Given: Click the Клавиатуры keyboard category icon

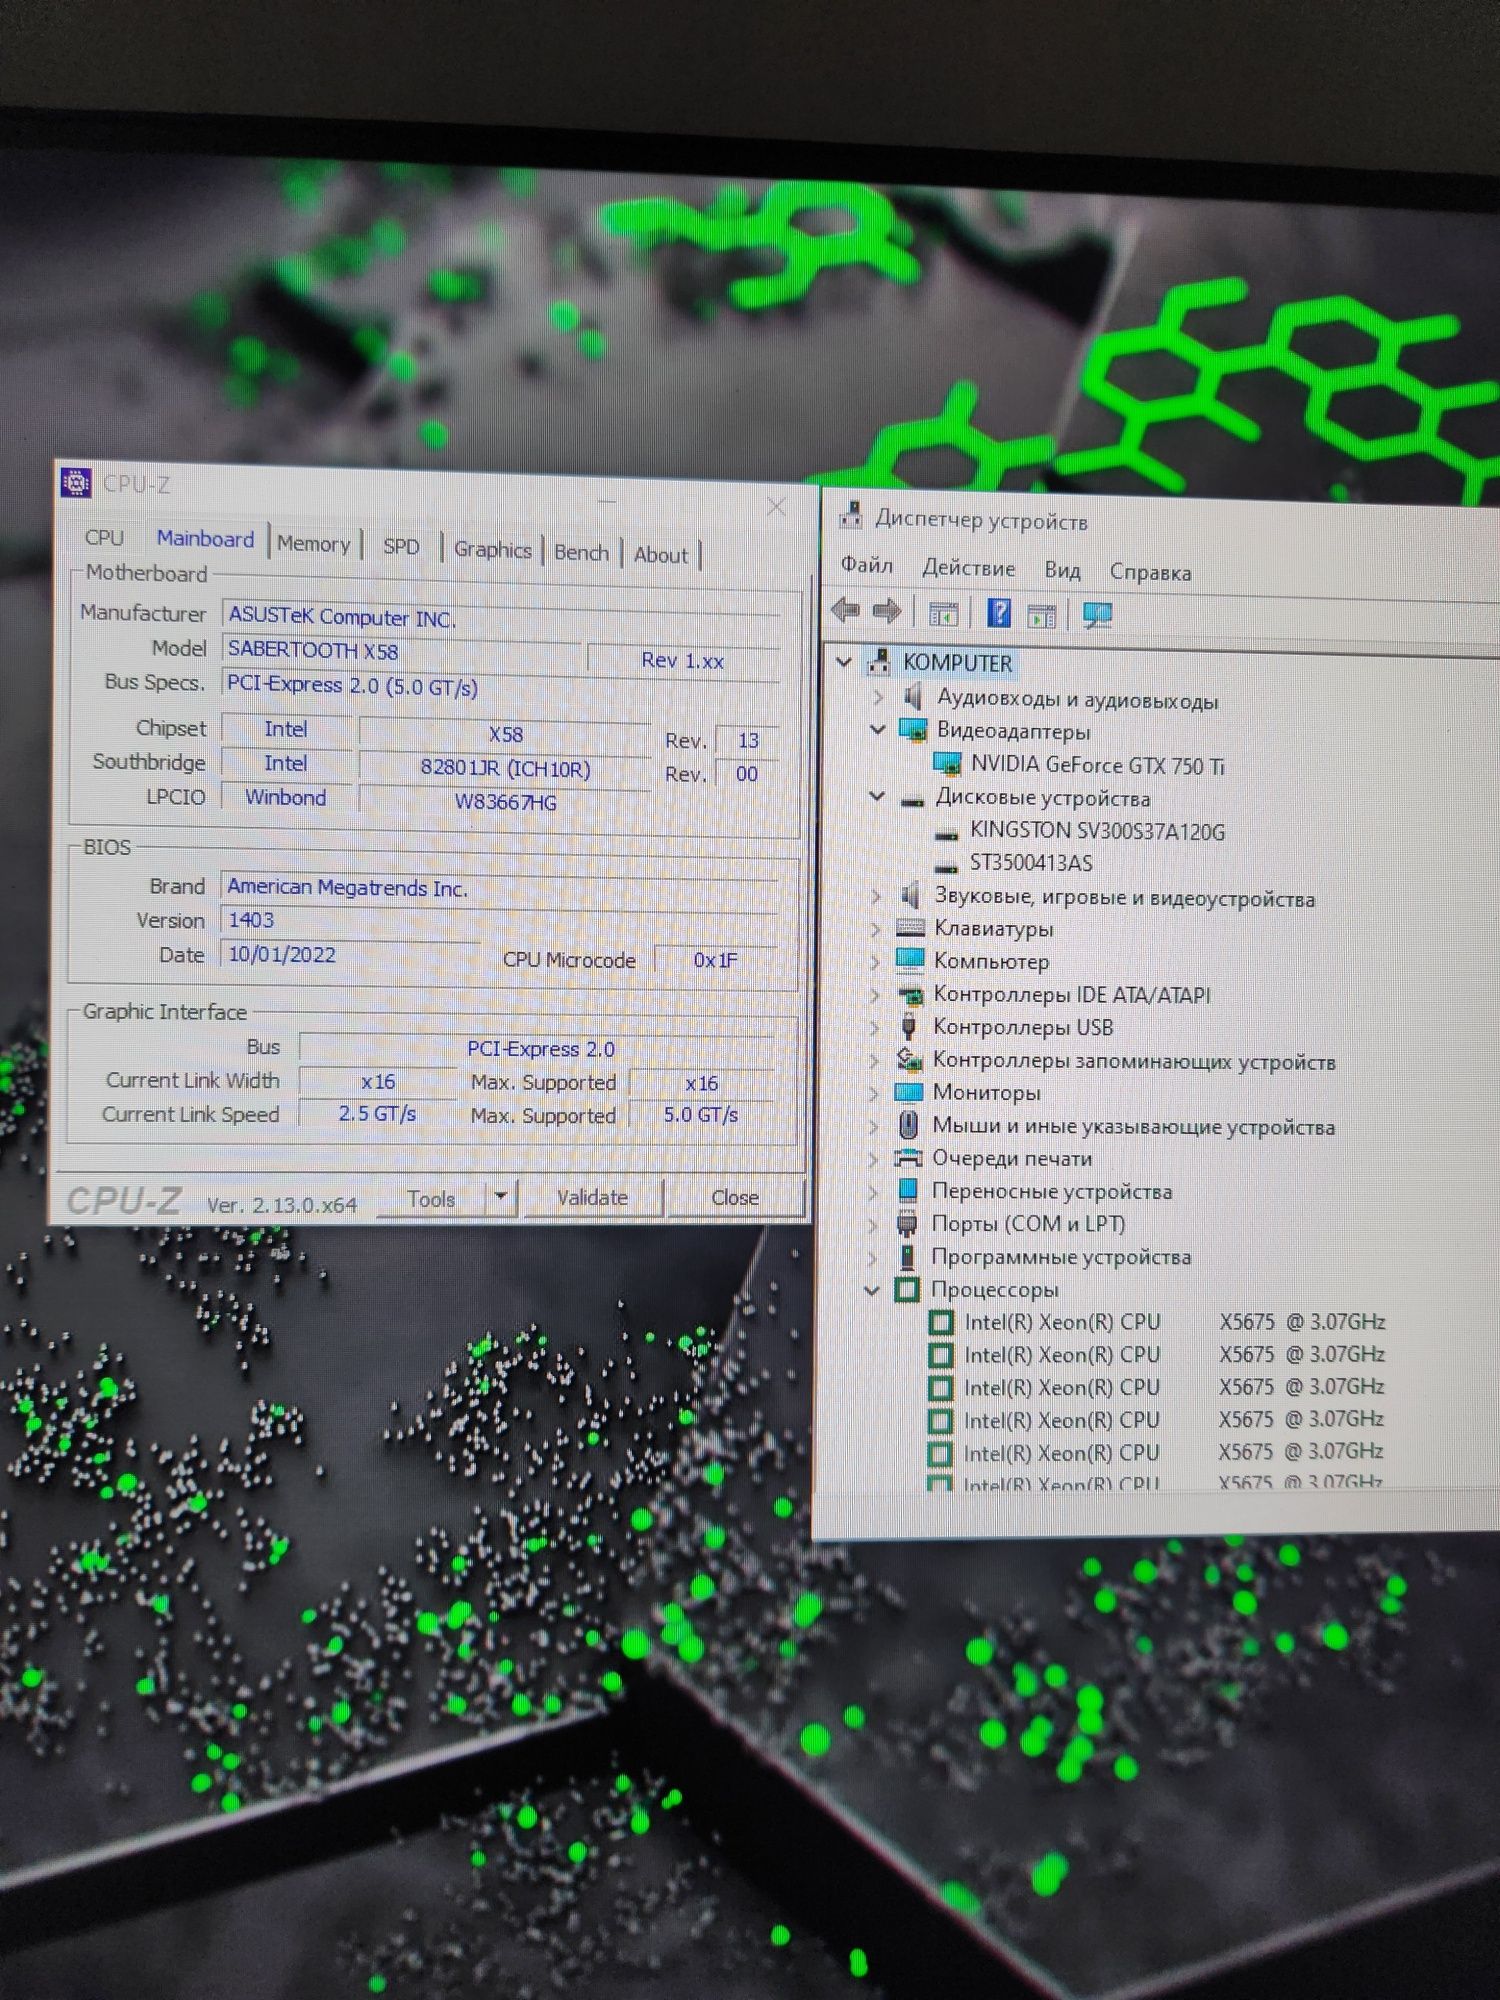Looking at the screenshot, I should tap(910, 927).
